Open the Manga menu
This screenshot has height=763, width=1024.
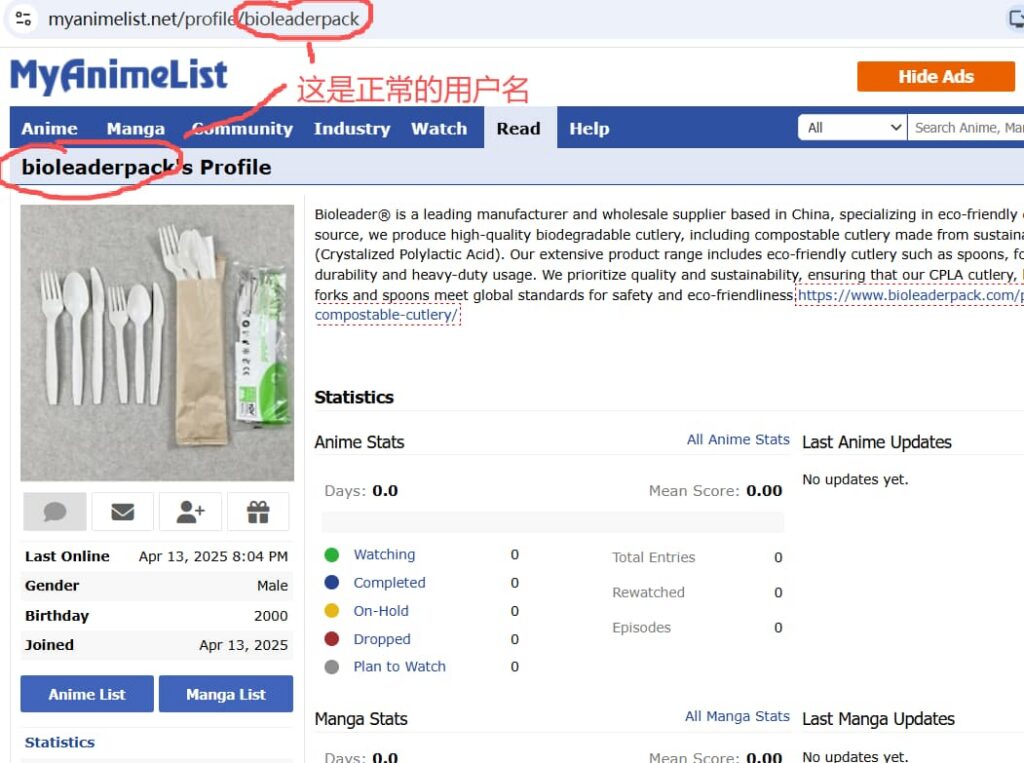coord(136,128)
